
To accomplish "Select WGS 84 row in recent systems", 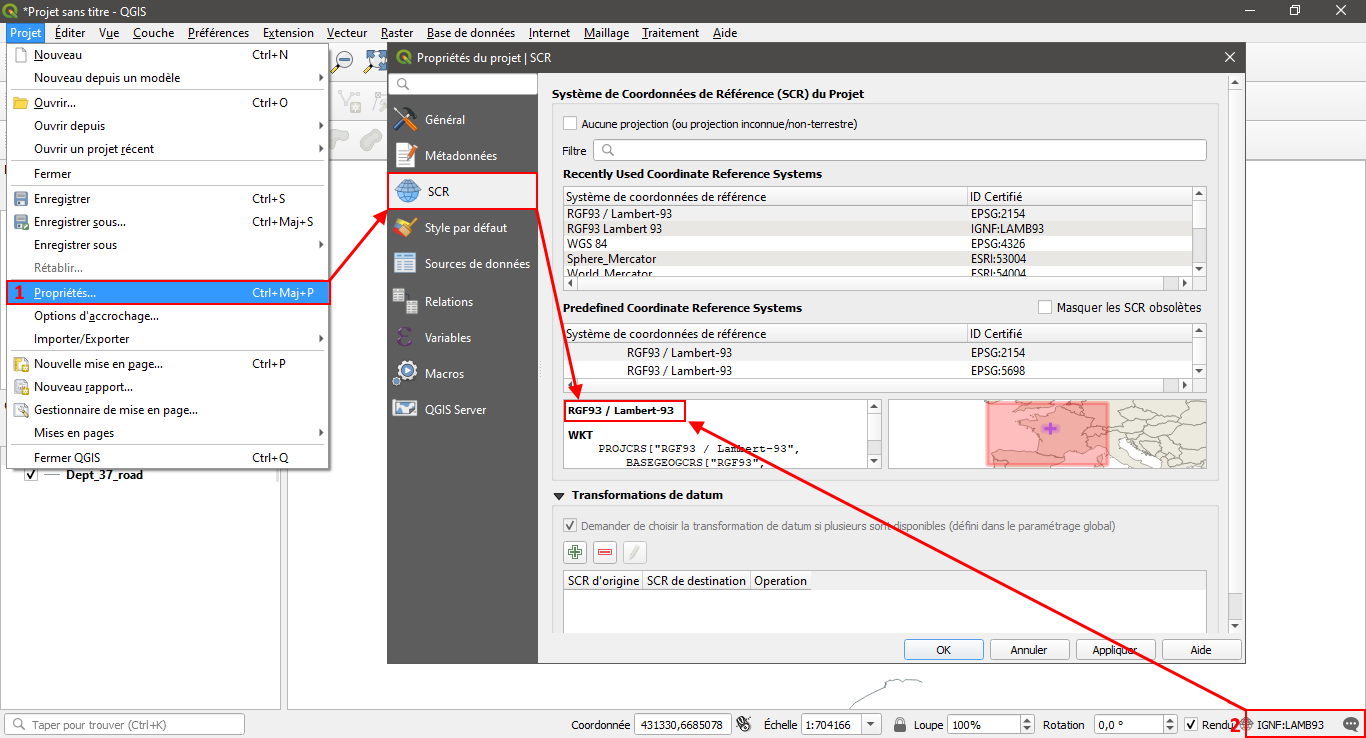I will coord(877,243).
